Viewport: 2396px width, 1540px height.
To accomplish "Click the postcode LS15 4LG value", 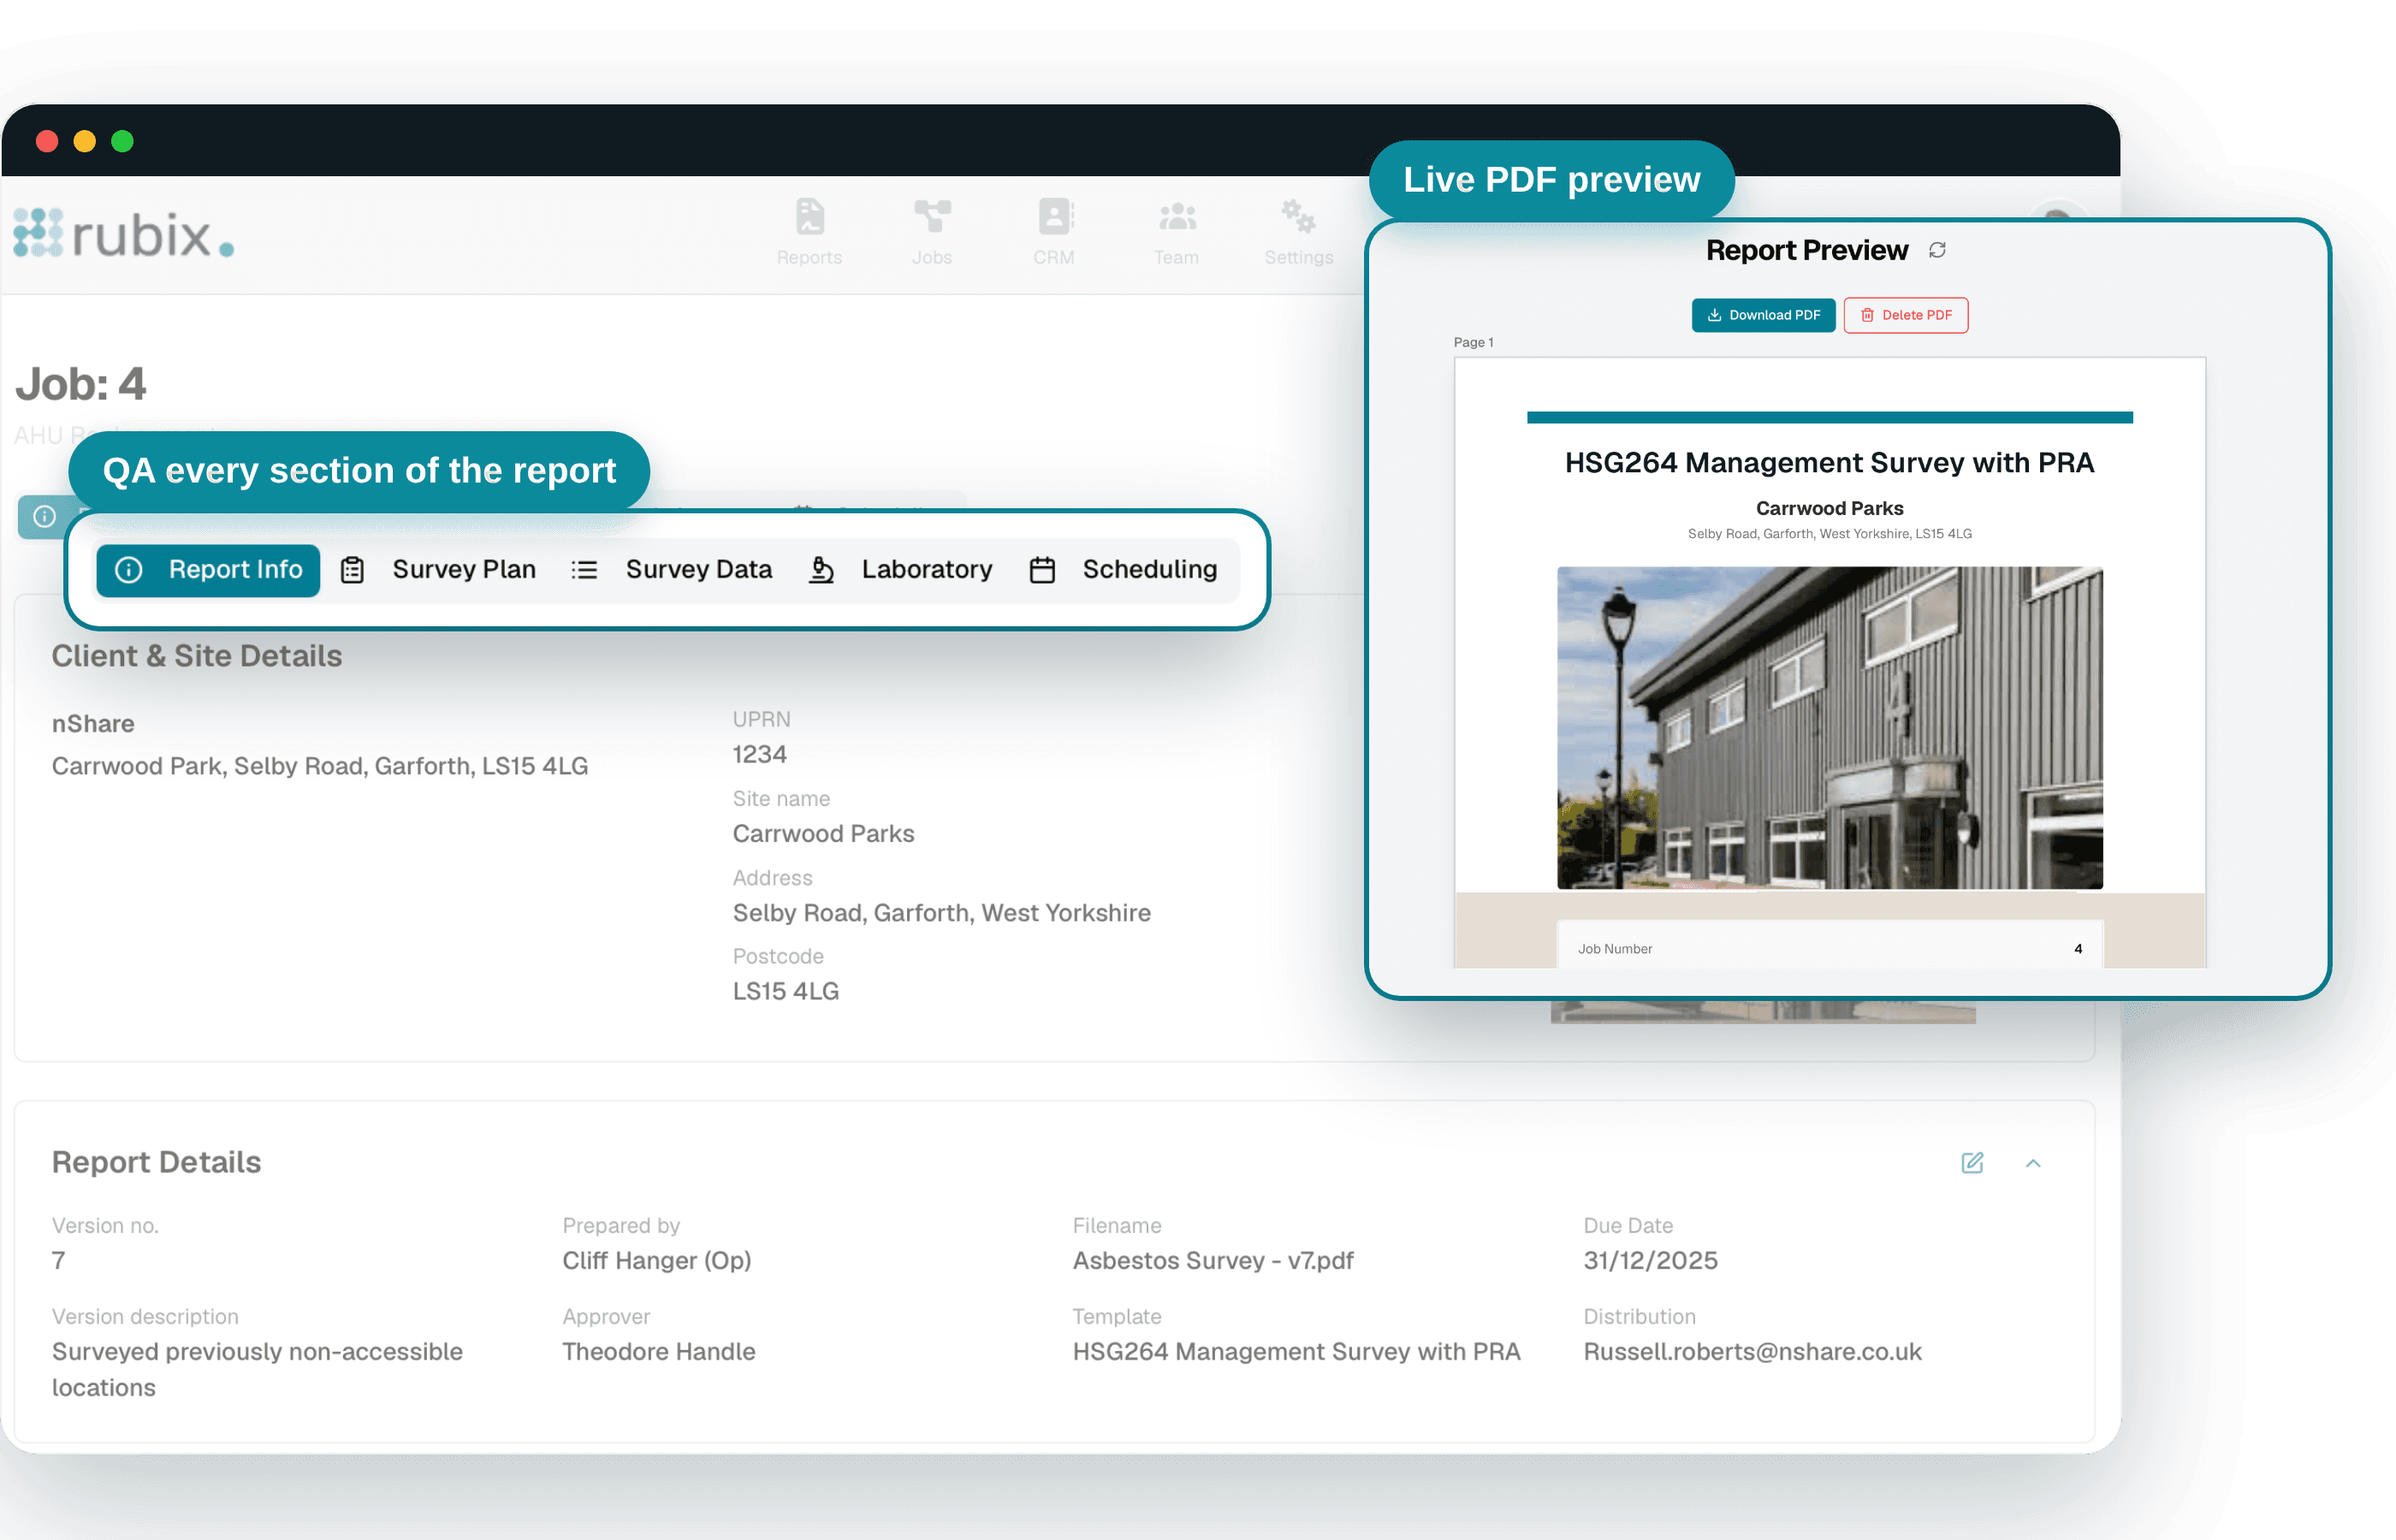I will tap(786, 992).
